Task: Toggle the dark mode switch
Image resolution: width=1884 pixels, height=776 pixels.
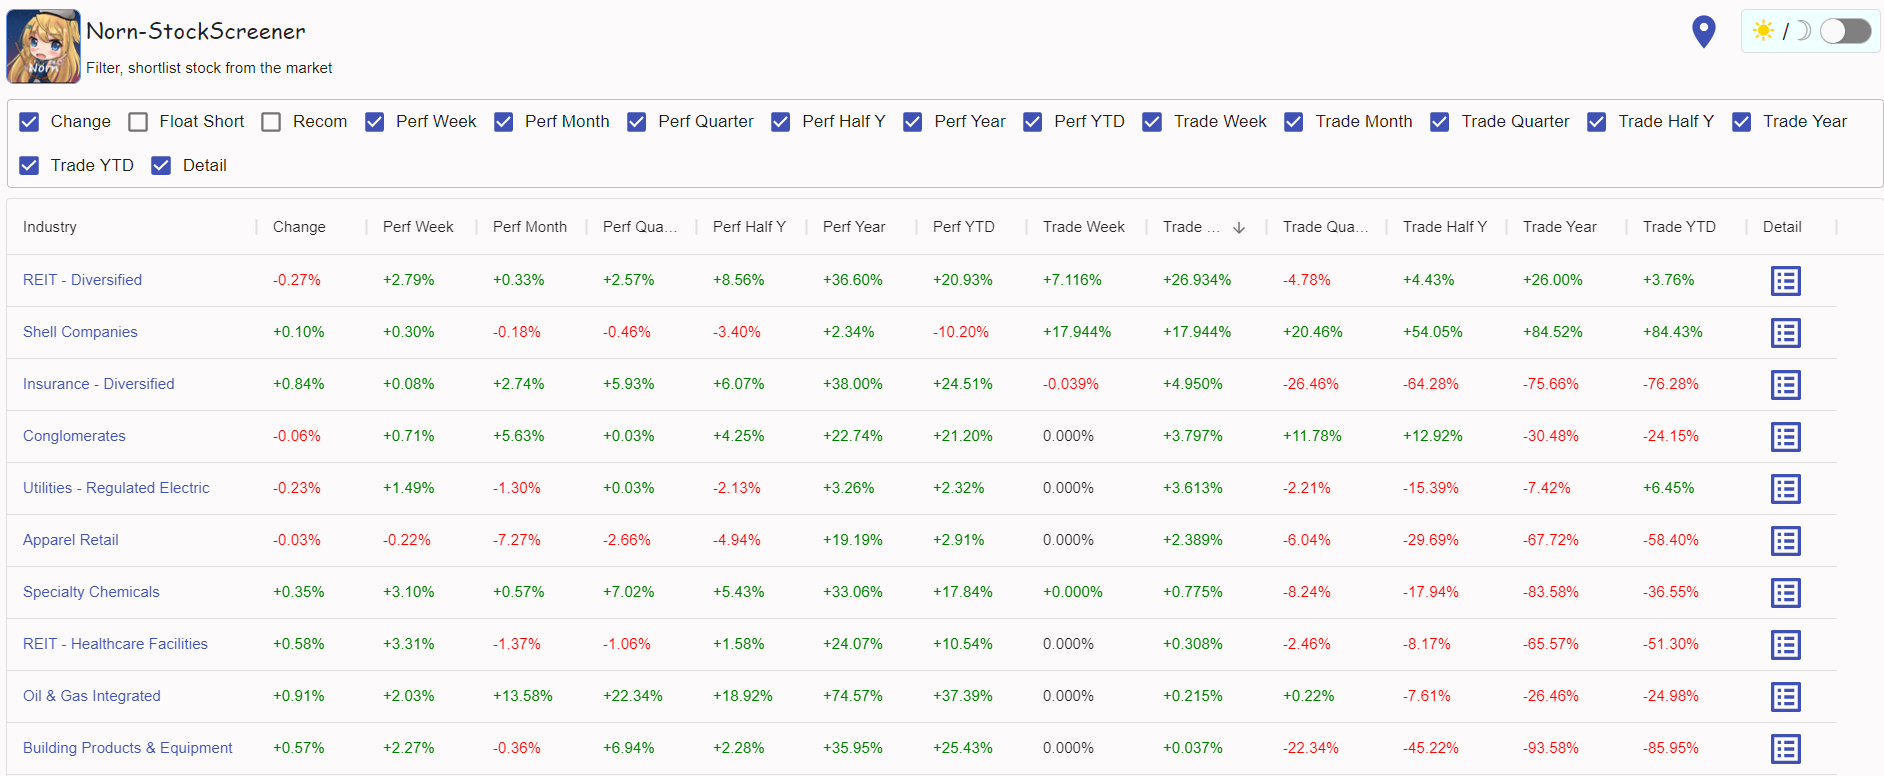Action: coord(1845,31)
